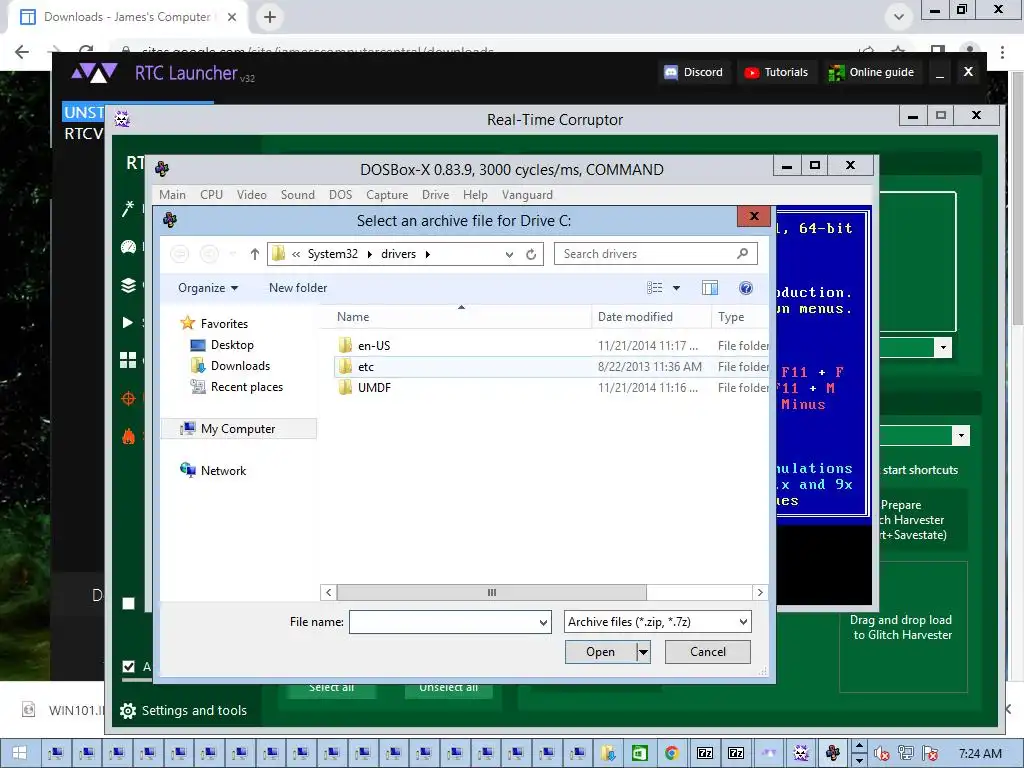Image resolution: width=1024 pixels, height=768 pixels.
Task: Click the New folder button
Action: 298,288
